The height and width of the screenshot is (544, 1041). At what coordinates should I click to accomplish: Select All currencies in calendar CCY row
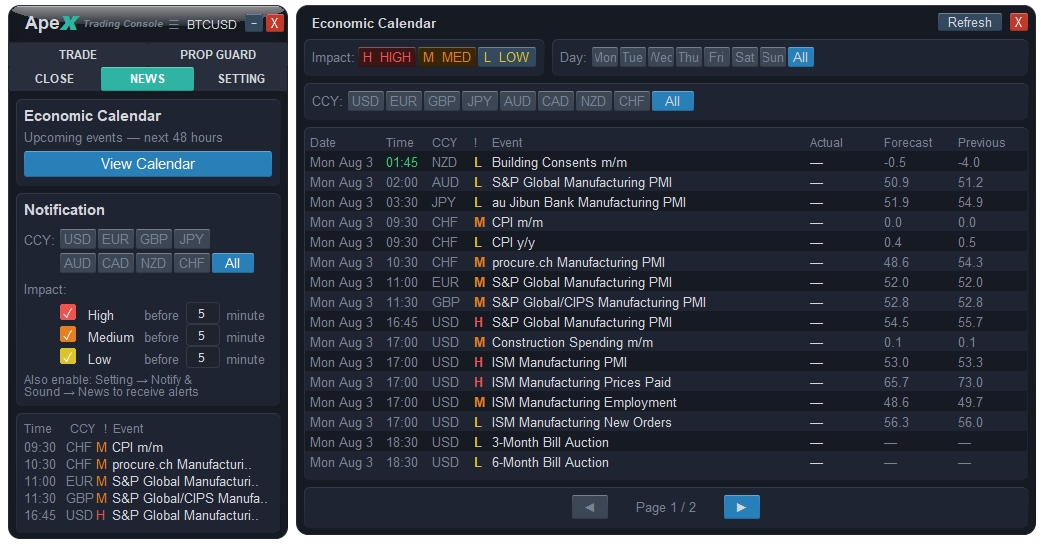coord(673,101)
